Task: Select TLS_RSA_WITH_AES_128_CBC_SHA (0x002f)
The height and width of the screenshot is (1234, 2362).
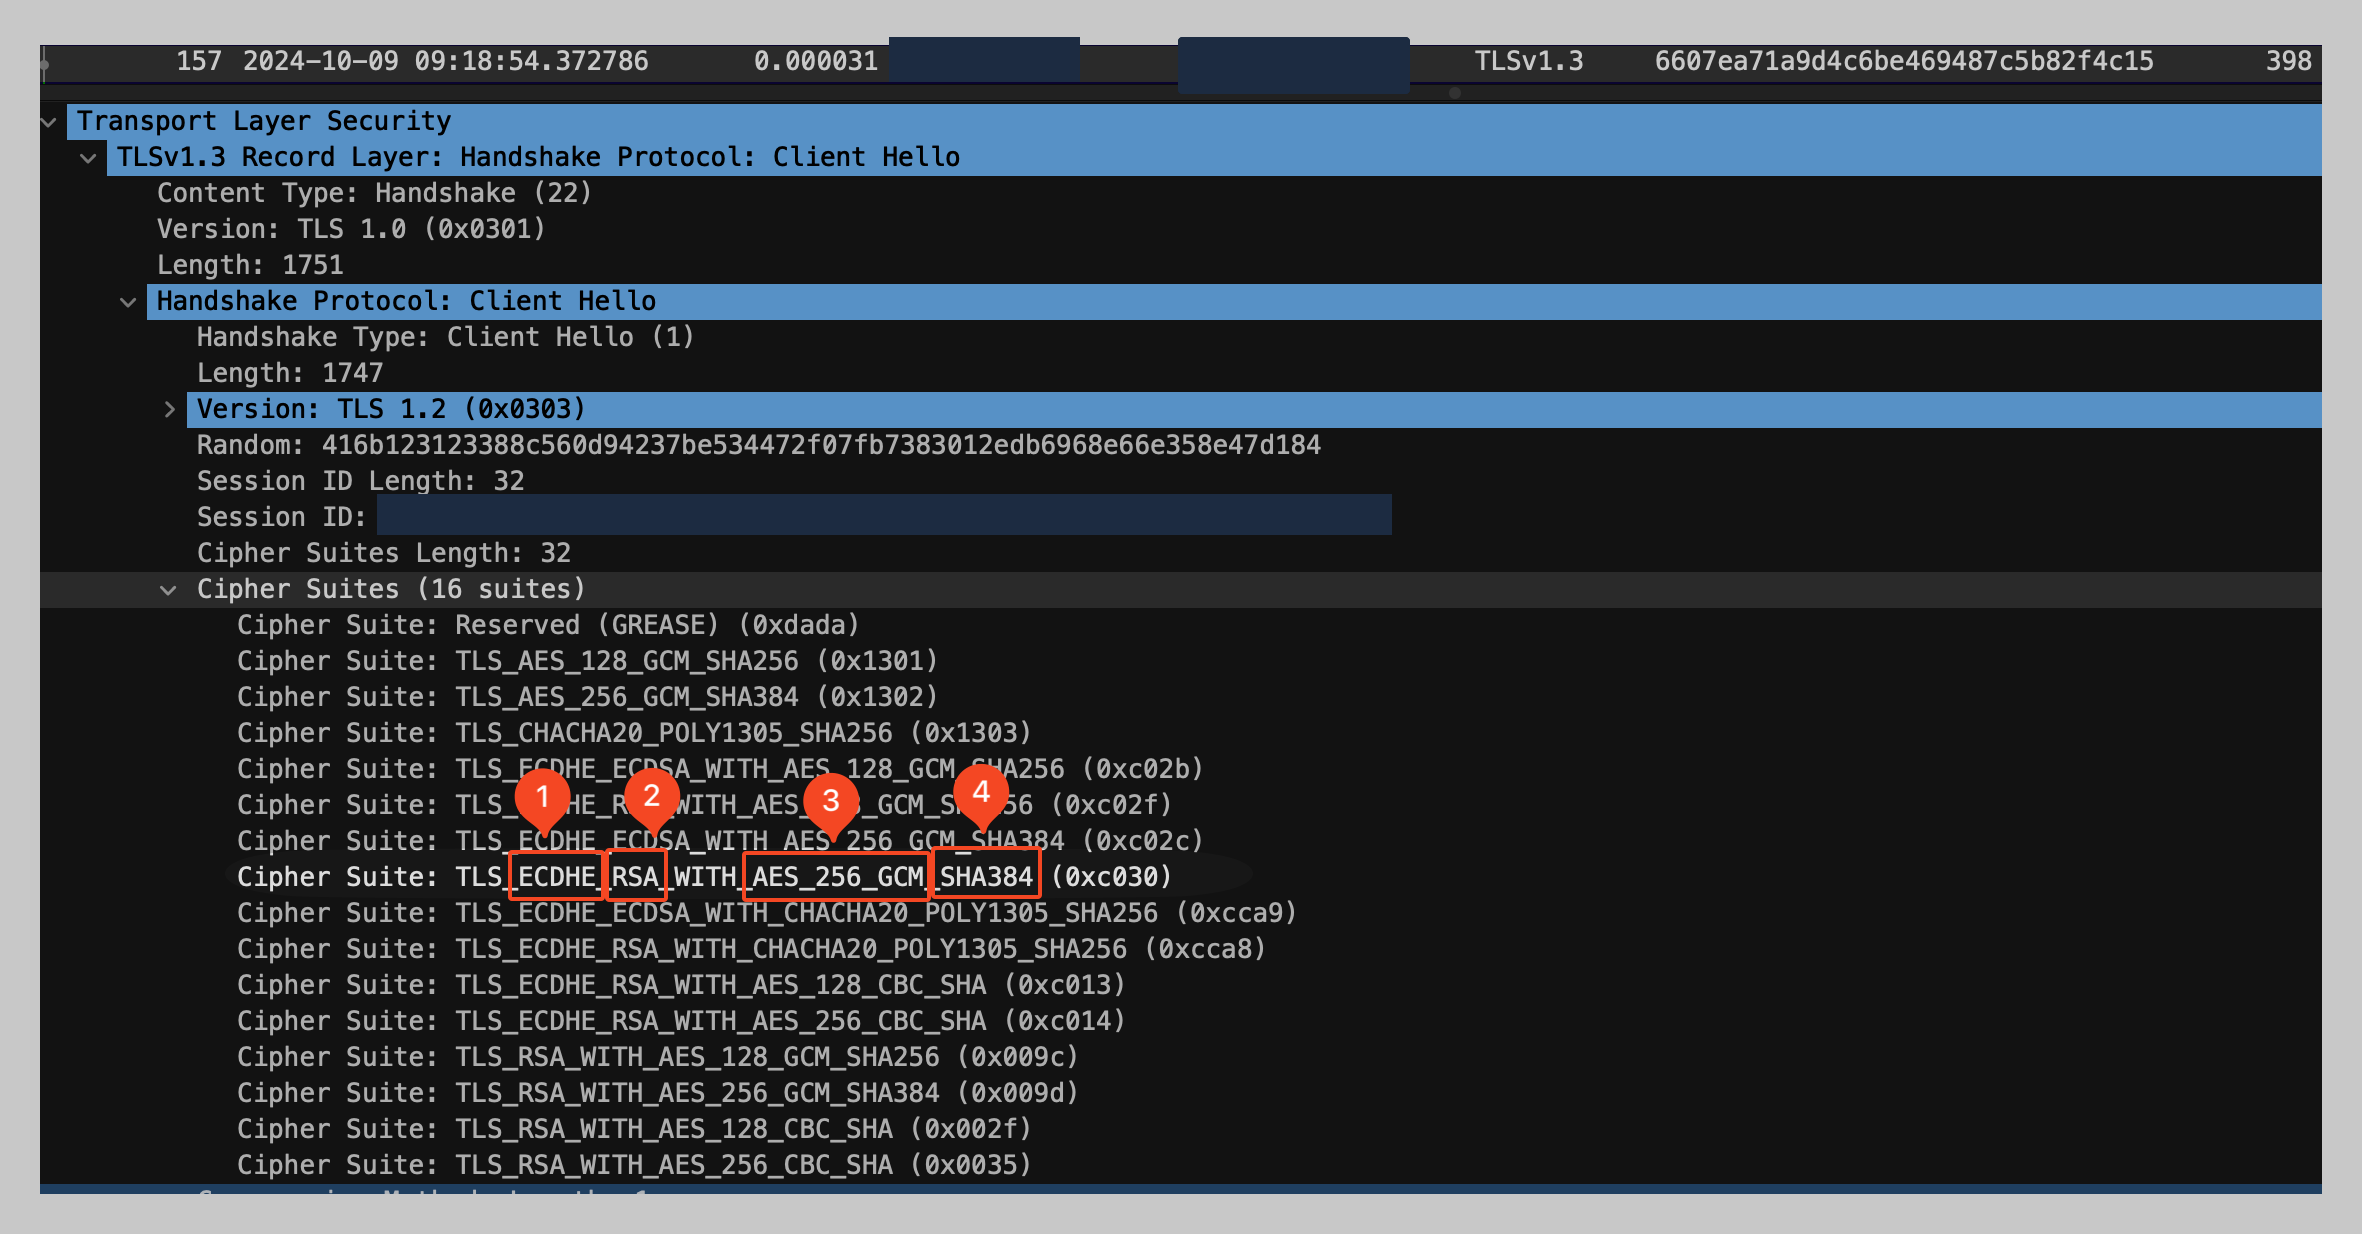Action: [x=634, y=1129]
